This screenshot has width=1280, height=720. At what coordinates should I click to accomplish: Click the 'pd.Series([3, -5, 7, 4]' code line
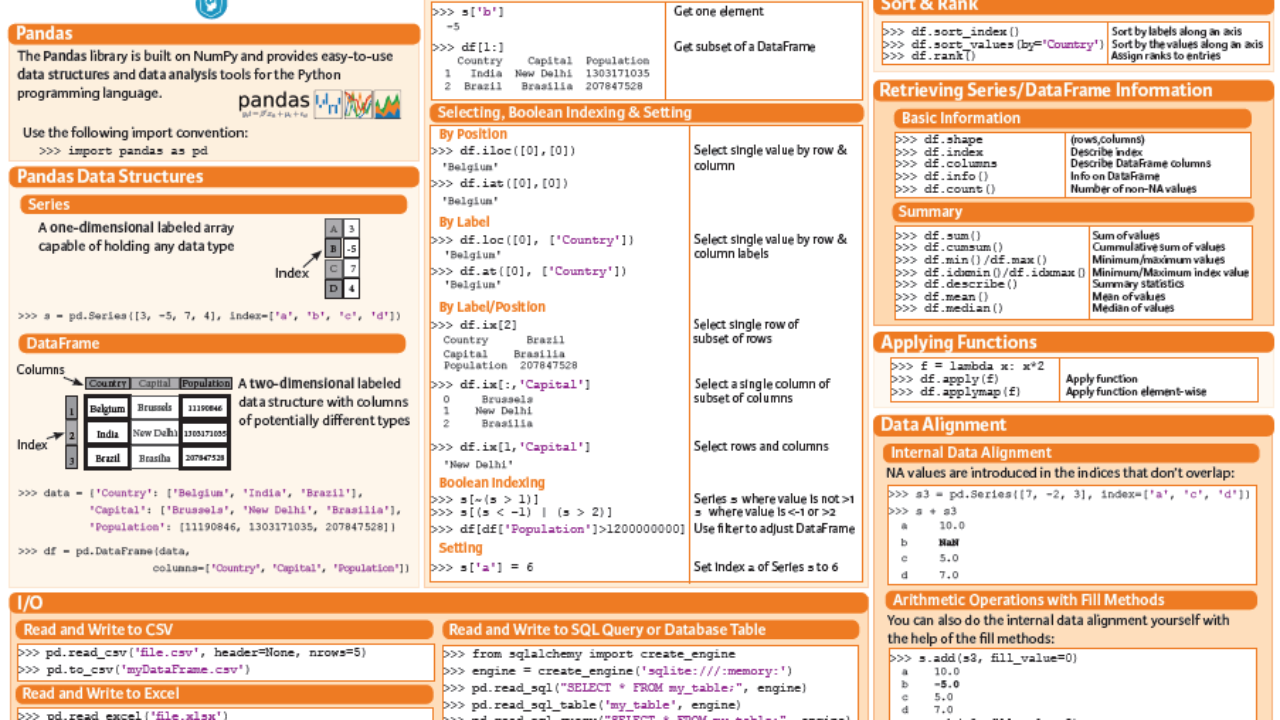click(x=209, y=316)
